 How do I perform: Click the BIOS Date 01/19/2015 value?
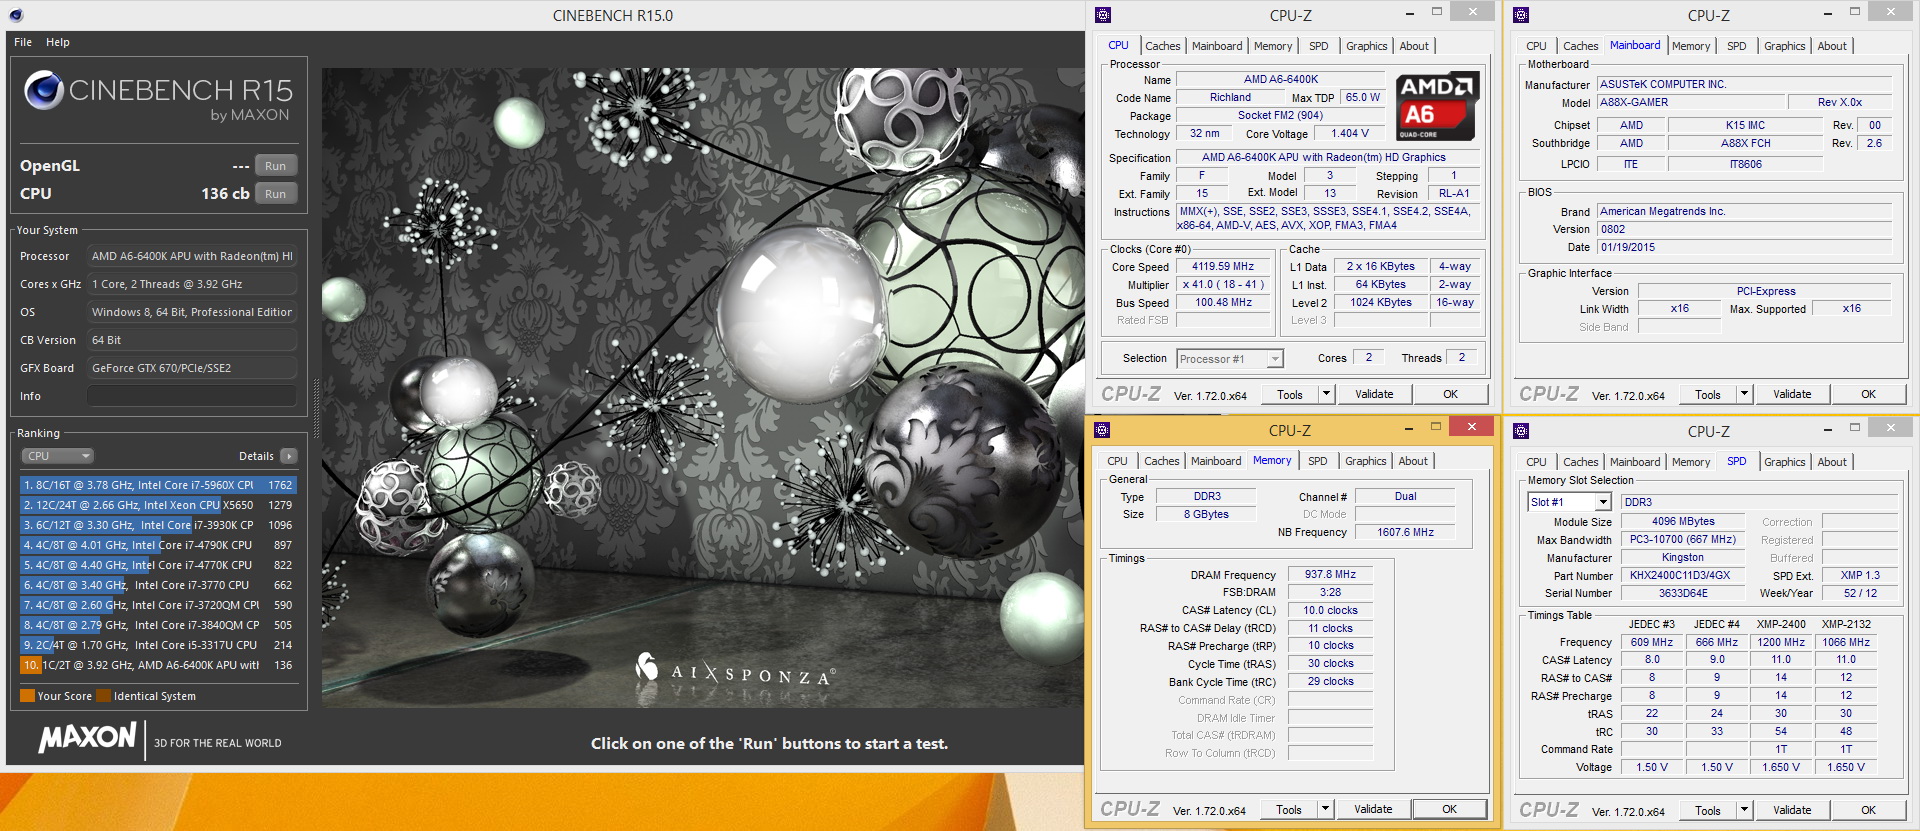pos(1744,247)
